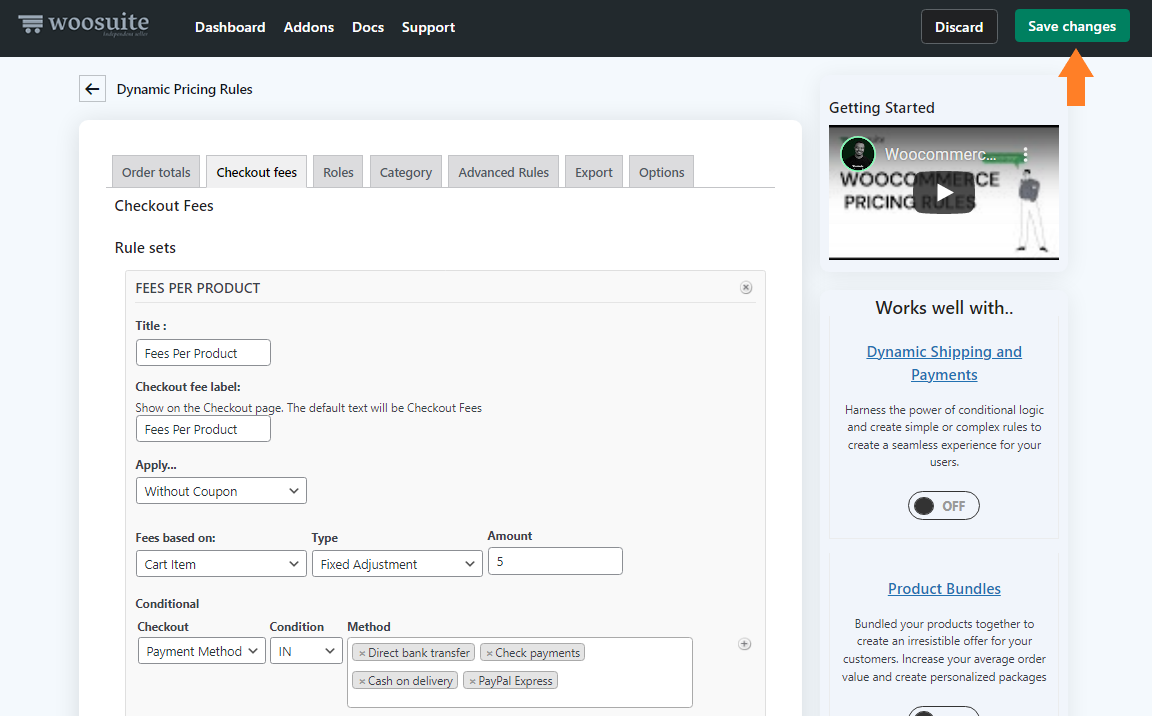The image size is (1152, 716).
Task: Click the Dynamic Pricing Rules heading
Action: pyautogui.click(x=184, y=89)
